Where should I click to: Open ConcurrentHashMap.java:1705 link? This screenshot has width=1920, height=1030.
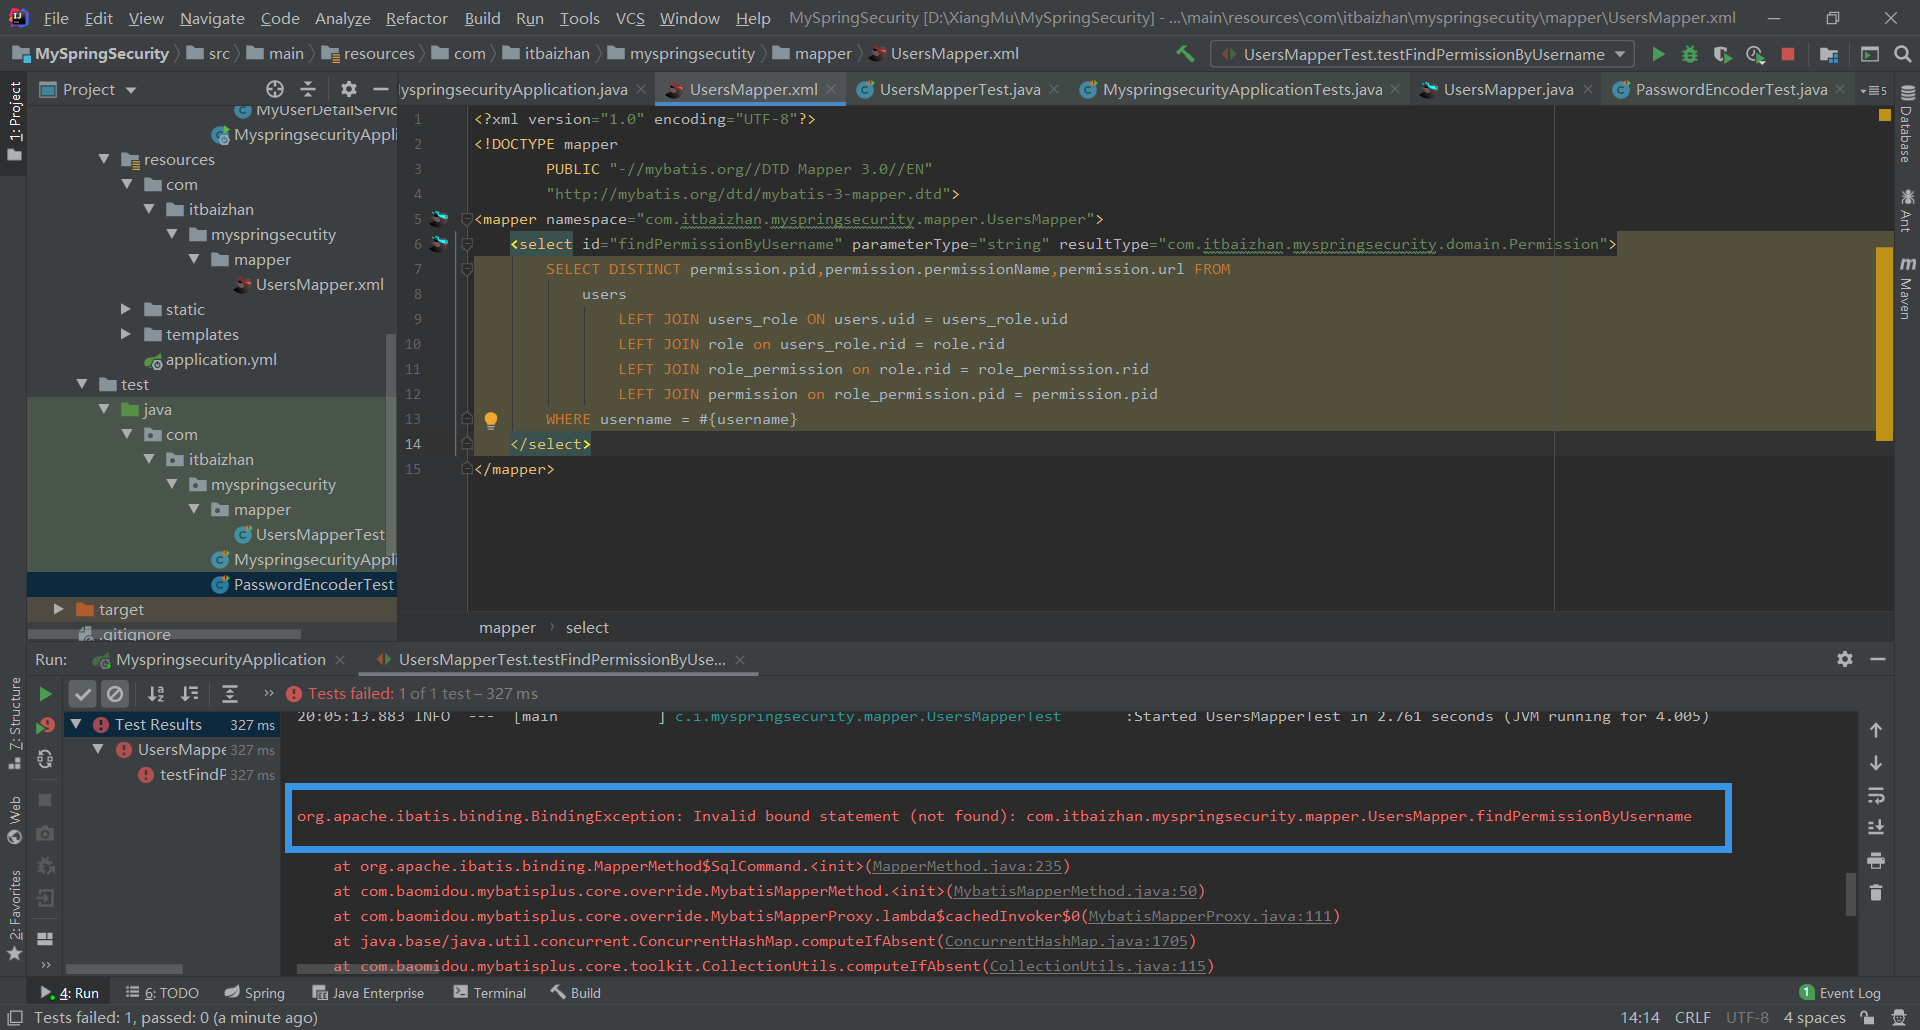tap(1066, 941)
